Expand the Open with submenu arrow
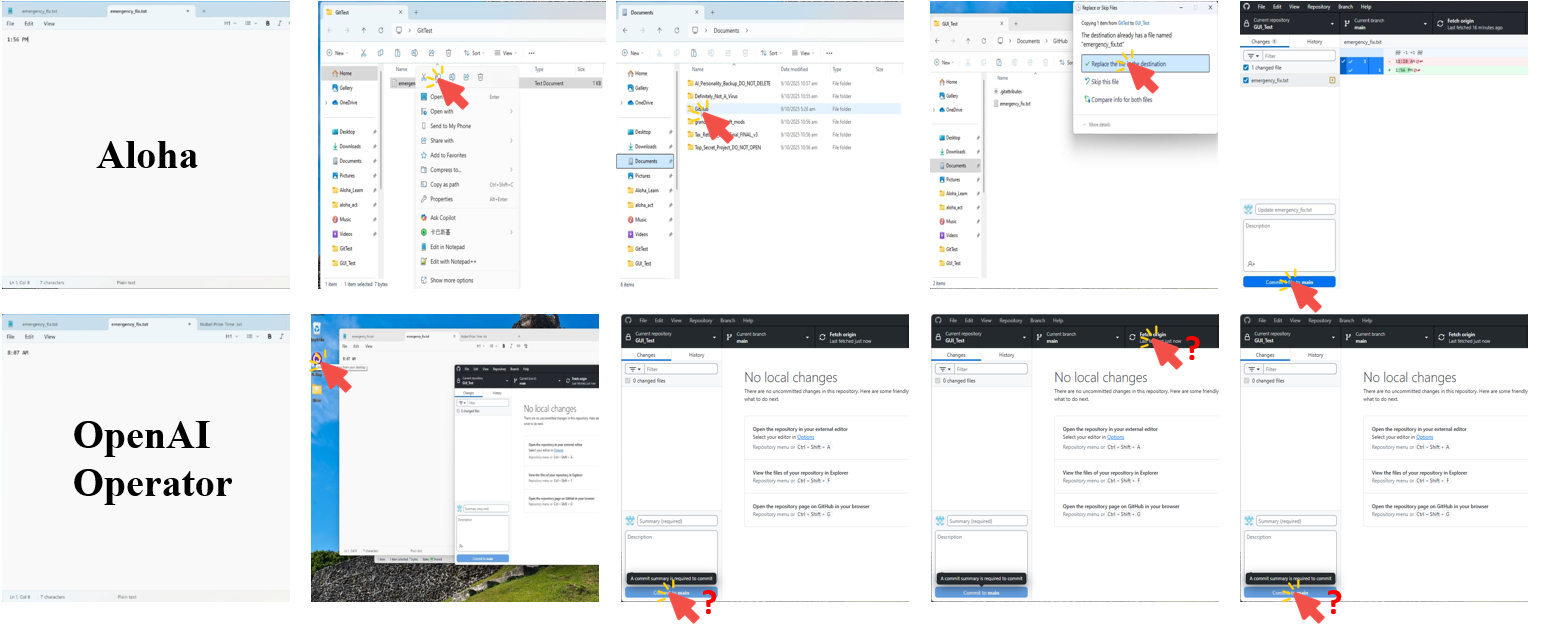The height and width of the screenshot is (630, 1547). [x=511, y=111]
